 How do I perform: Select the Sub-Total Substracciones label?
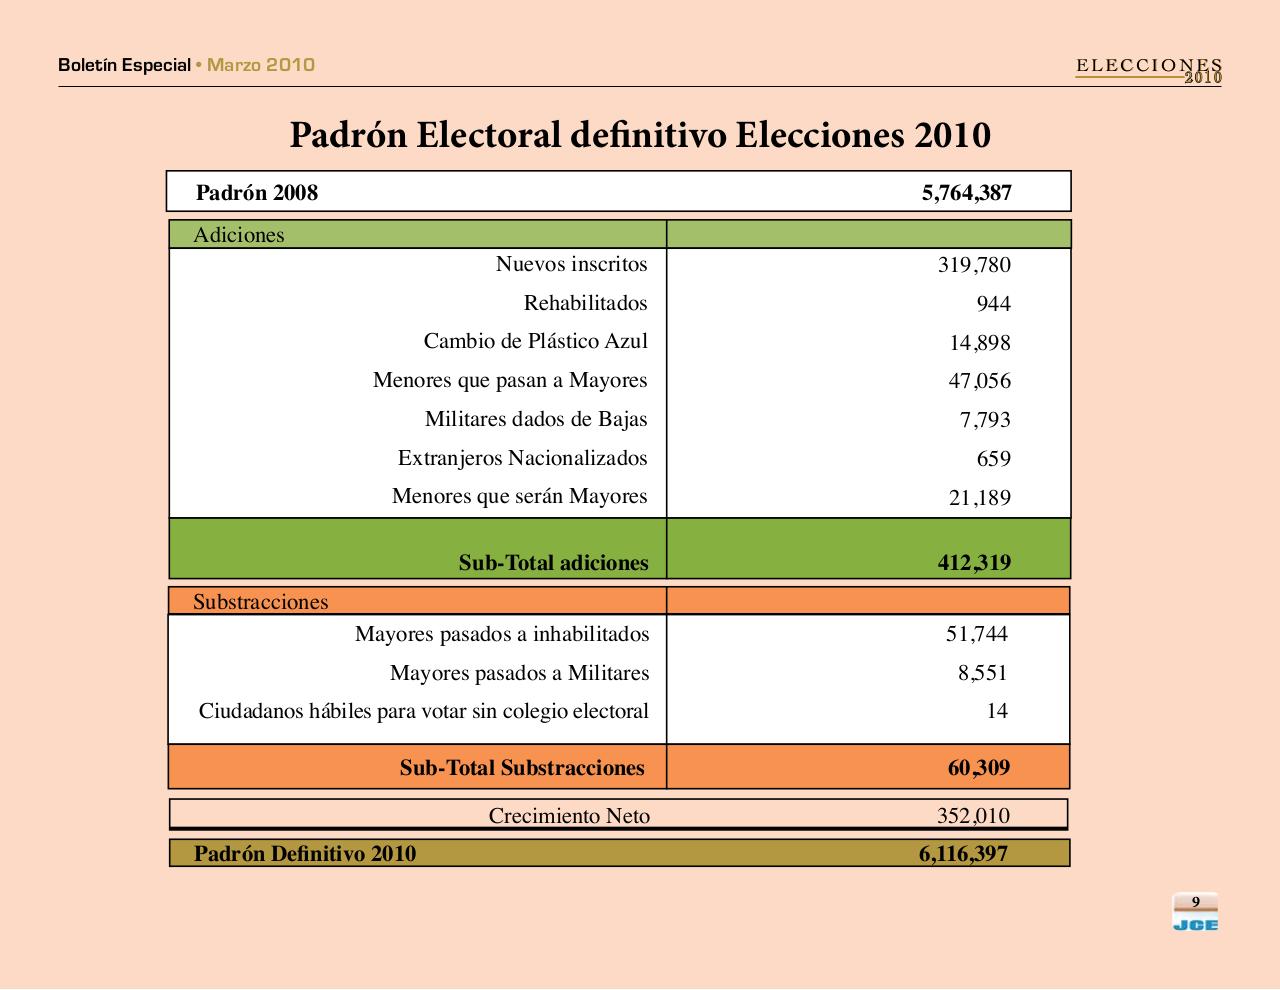[522, 768]
